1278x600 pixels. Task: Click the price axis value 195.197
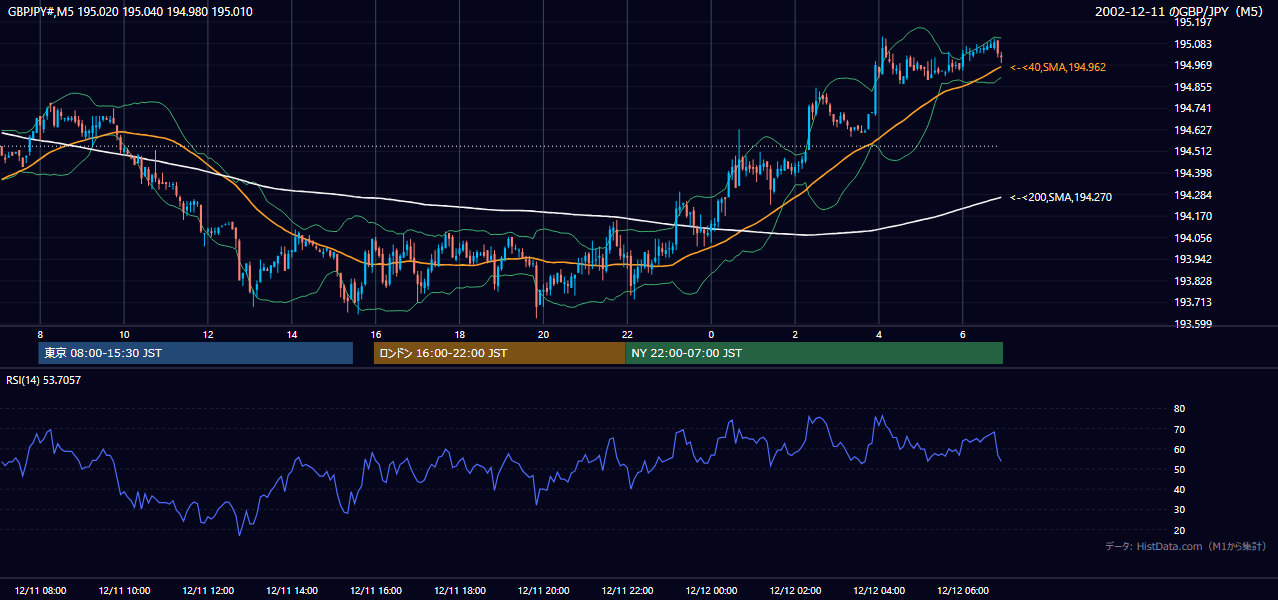click(1192, 22)
